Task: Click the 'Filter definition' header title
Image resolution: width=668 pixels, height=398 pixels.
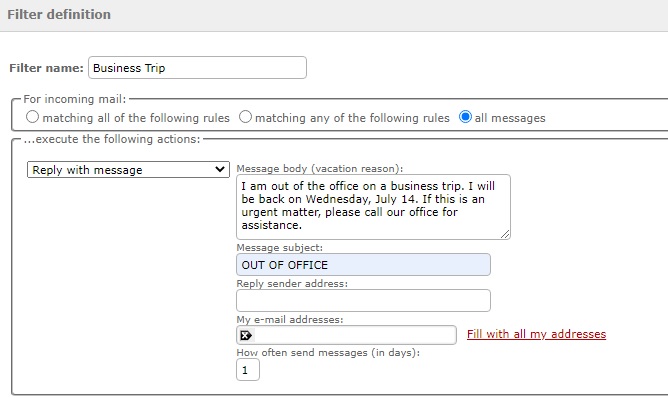Action: [59, 14]
